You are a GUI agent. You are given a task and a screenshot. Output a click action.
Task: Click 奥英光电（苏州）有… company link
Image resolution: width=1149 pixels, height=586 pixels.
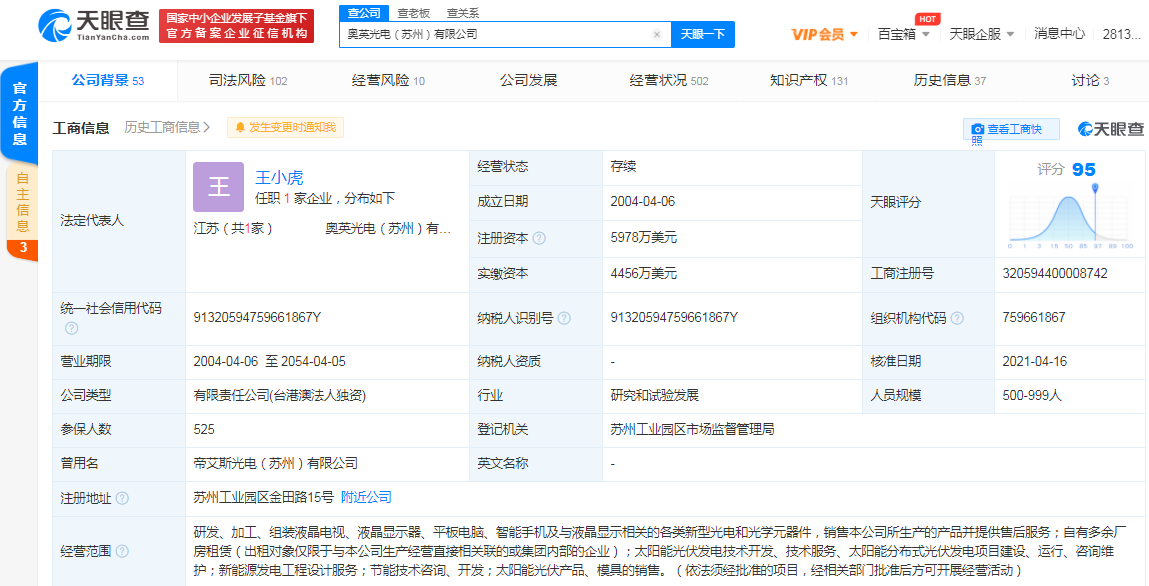[x=388, y=229]
